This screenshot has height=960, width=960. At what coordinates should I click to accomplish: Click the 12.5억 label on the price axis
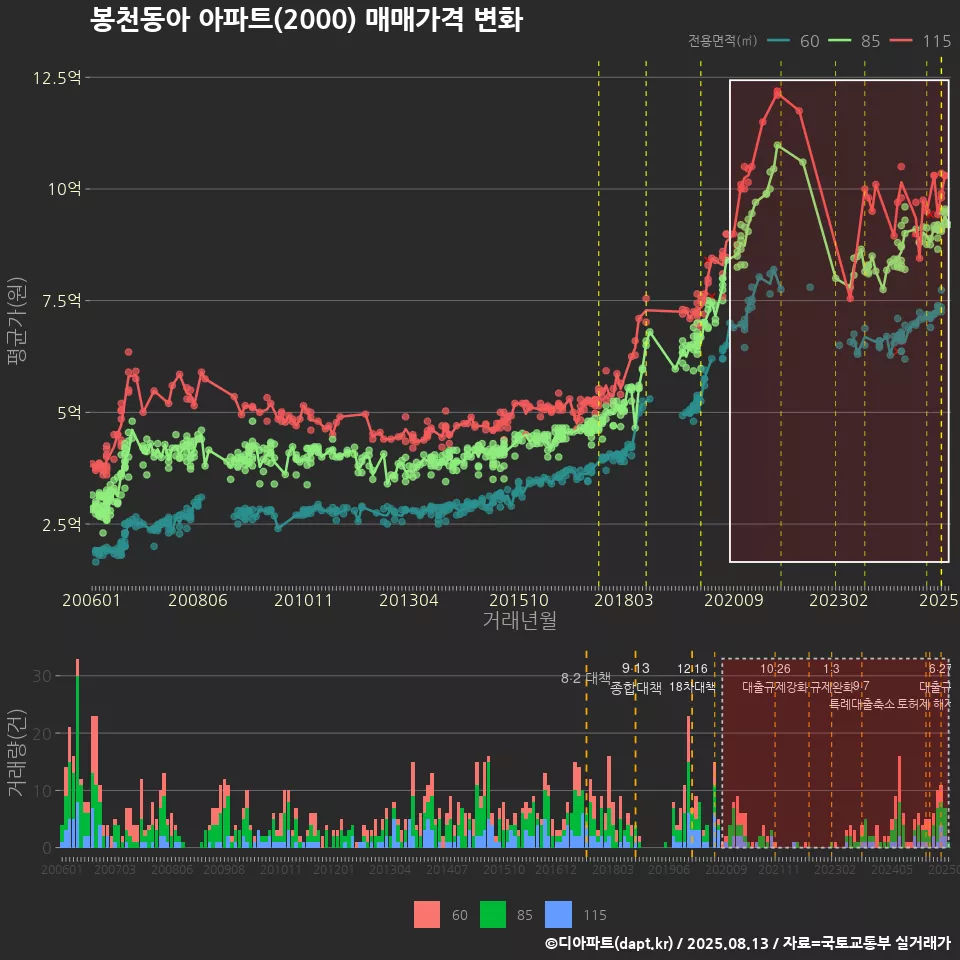click(x=57, y=78)
